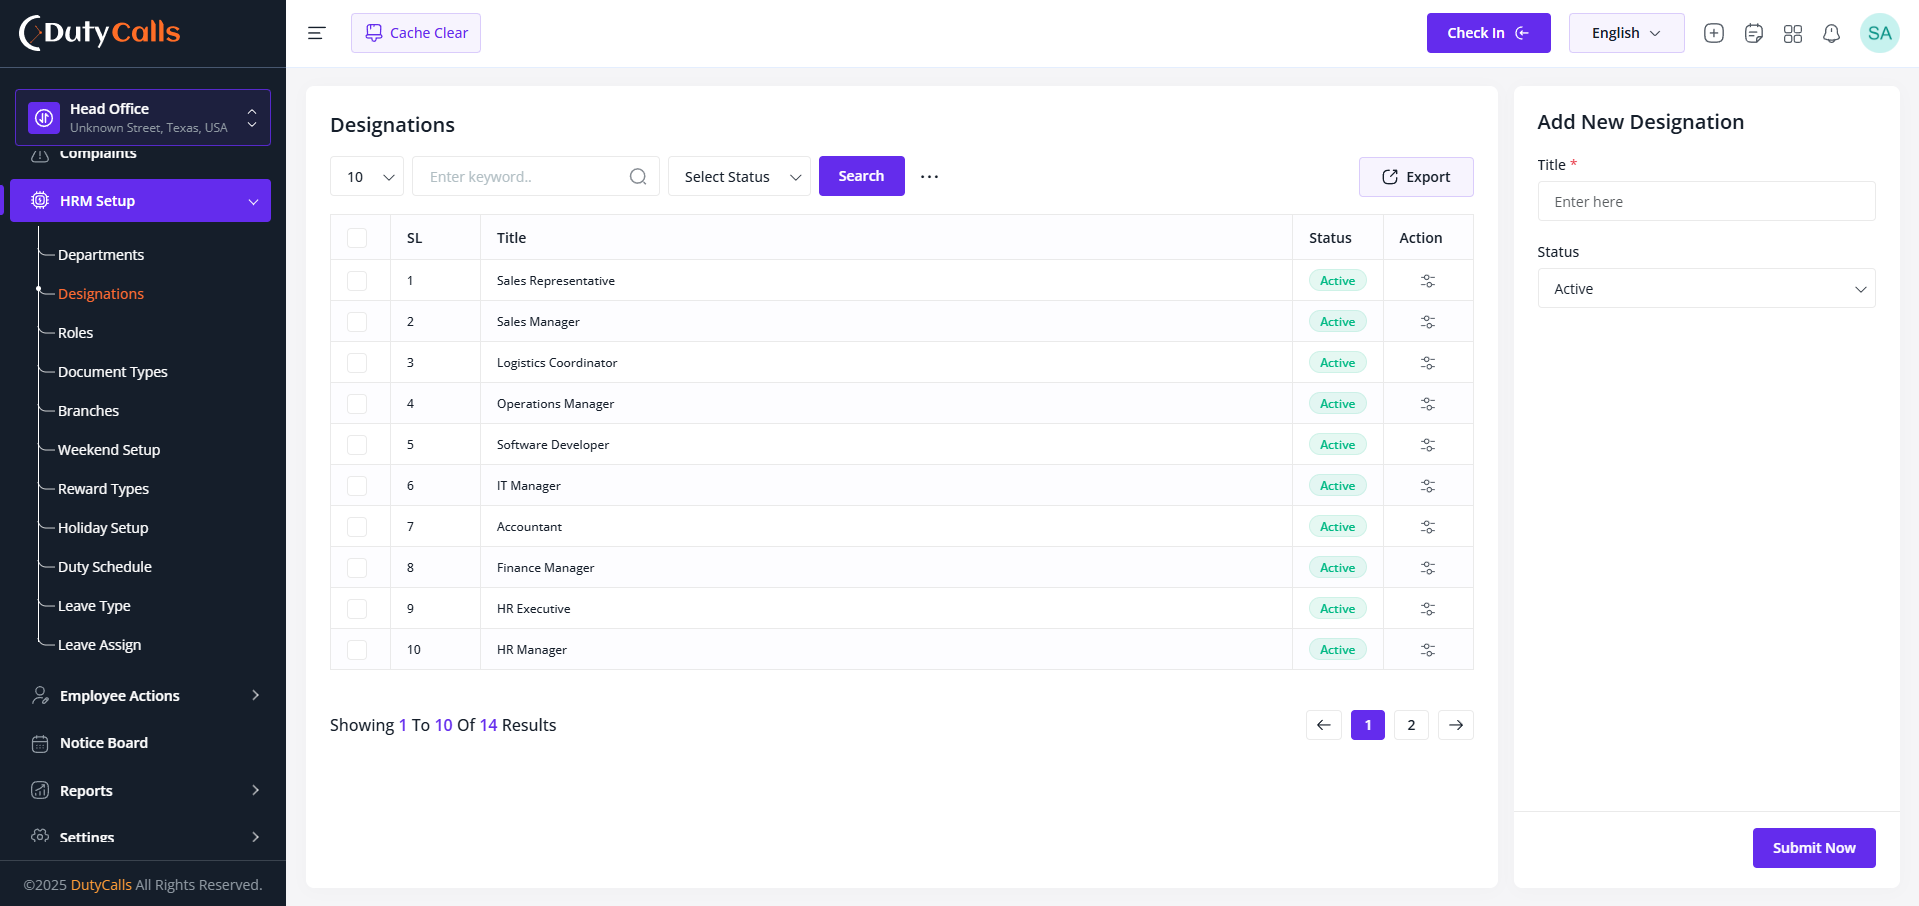Check the Accountant row checkbox
Viewport: 1919px width, 906px height.
pyautogui.click(x=357, y=527)
